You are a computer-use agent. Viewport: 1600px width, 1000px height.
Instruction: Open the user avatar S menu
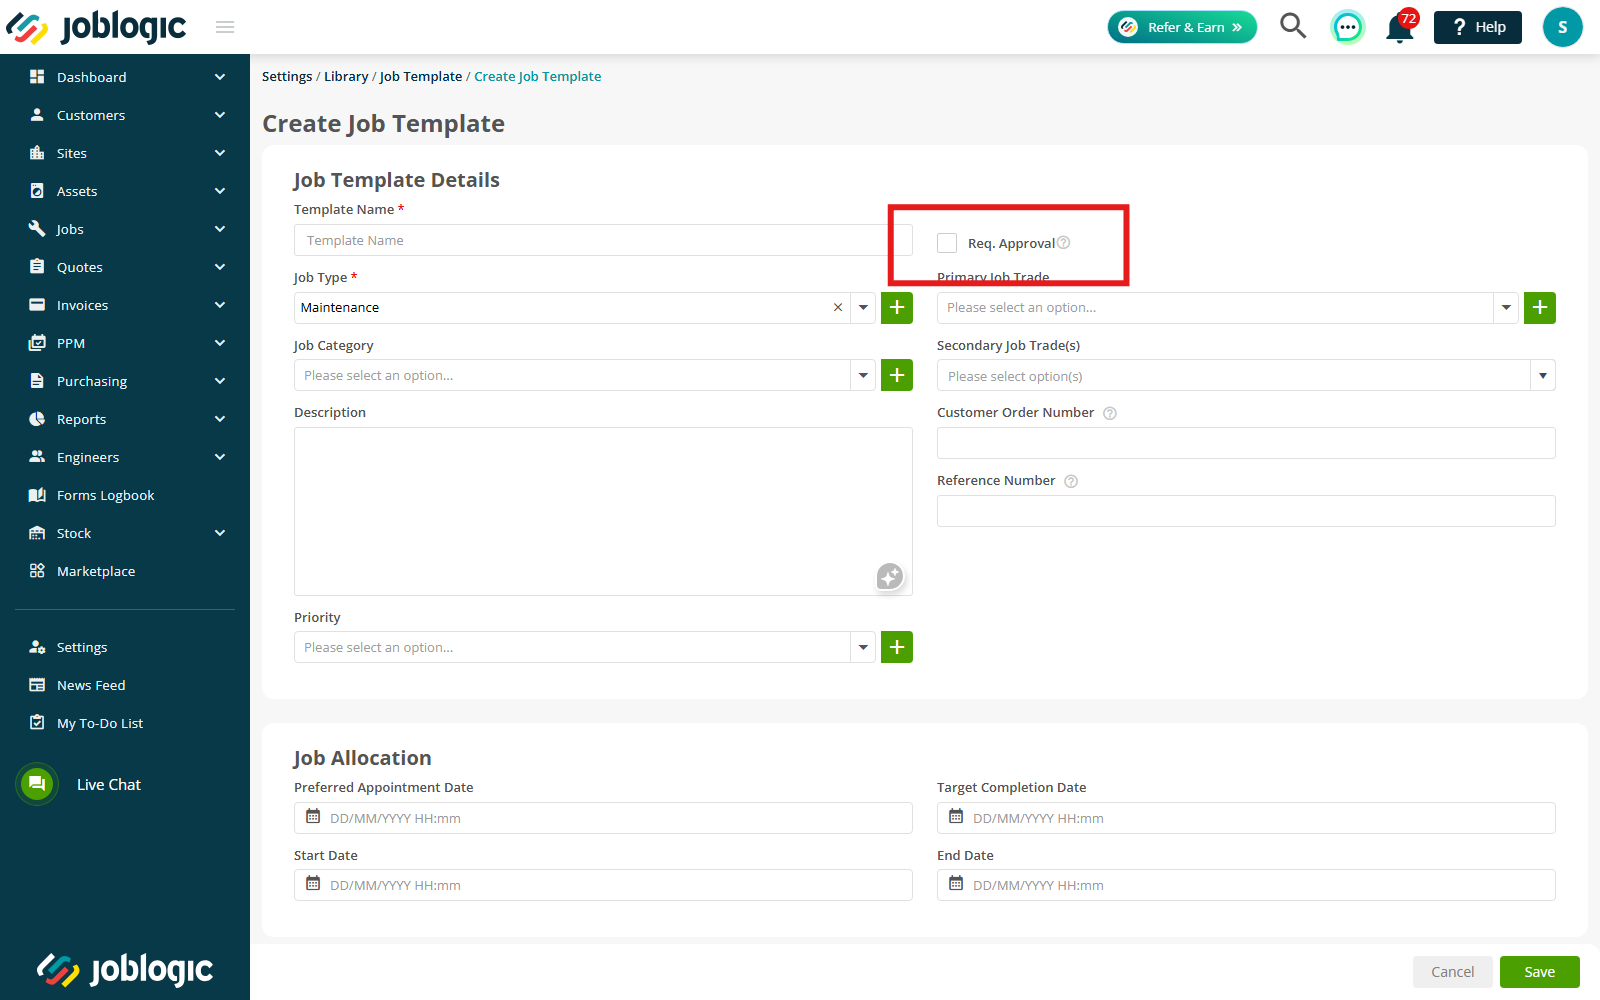point(1562,27)
